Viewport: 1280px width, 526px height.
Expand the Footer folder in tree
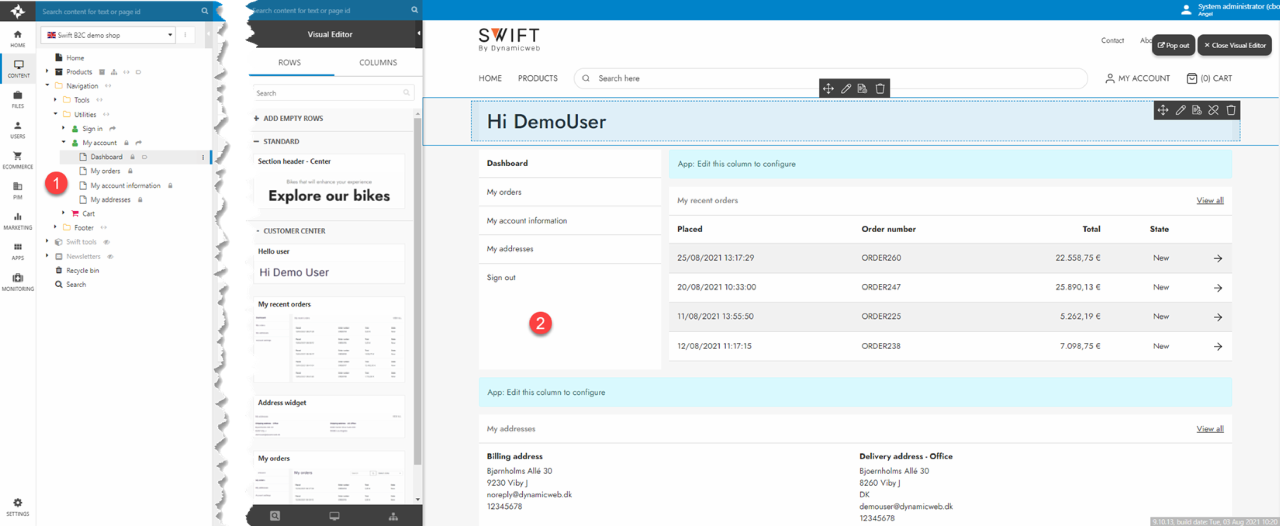pyautogui.click(x=55, y=228)
